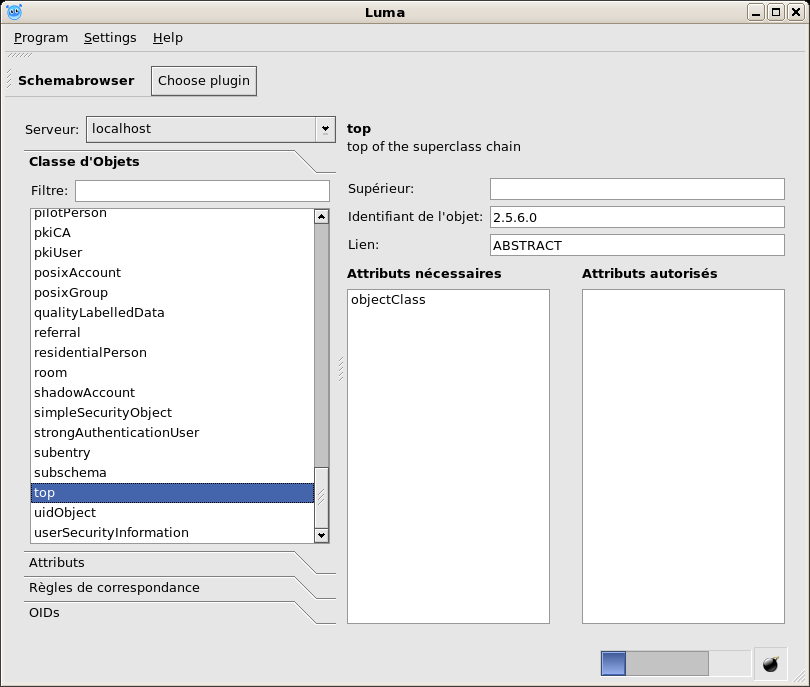Open the Serveur localhost dropdown
The width and height of the screenshot is (810, 687).
pyautogui.click(x=324, y=129)
